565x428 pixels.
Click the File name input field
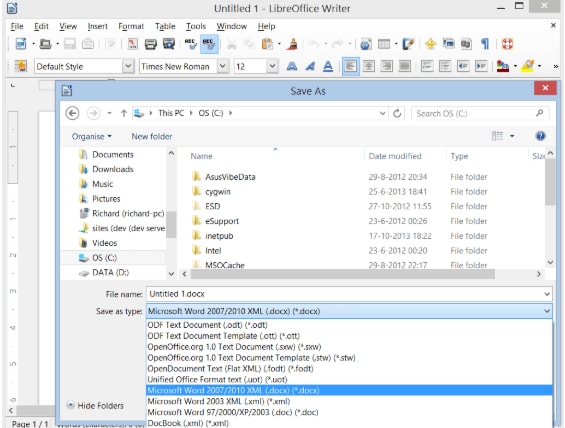click(x=349, y=294)
